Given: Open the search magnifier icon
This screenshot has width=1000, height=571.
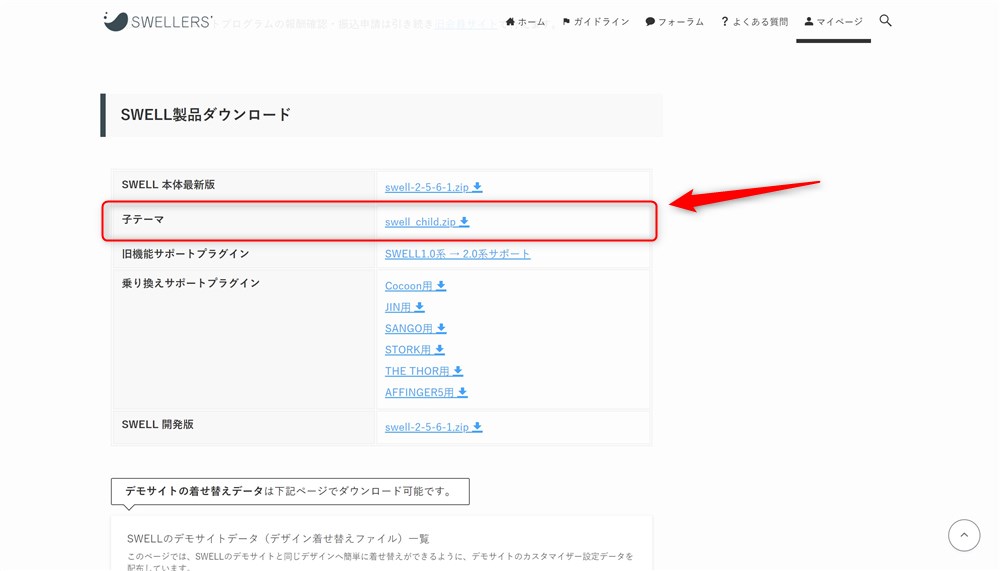Looking at the screenshot, I should 885,20.
